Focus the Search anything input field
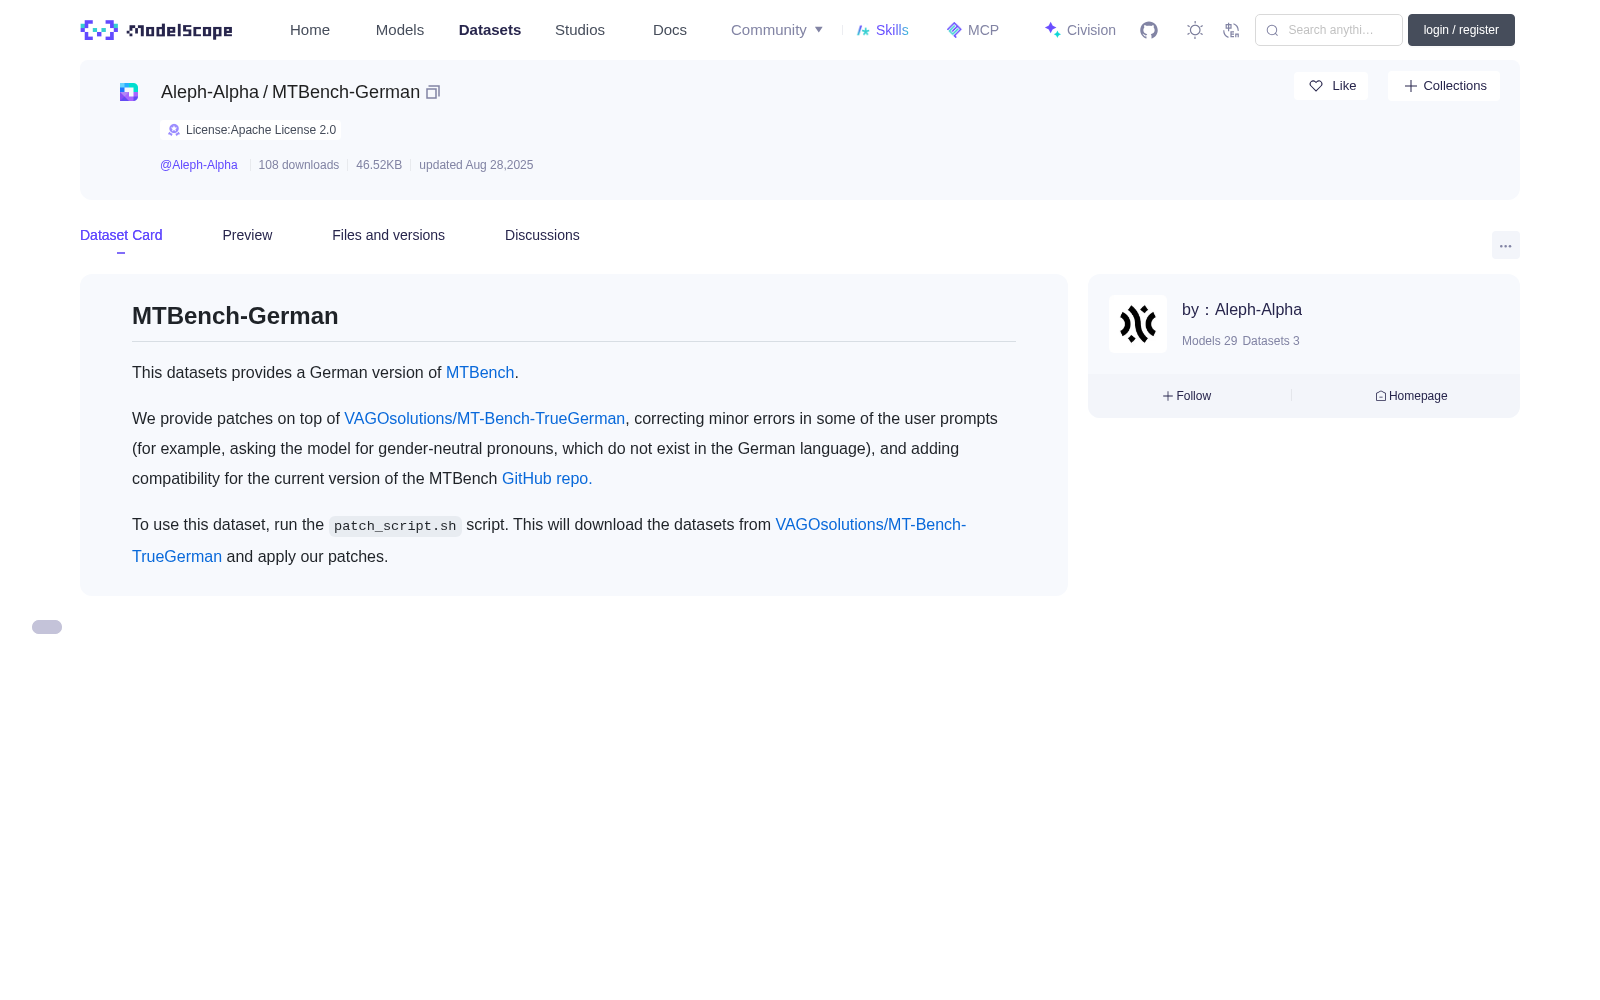Screen dimensions: 1600x1000 tap(1329, 30)
